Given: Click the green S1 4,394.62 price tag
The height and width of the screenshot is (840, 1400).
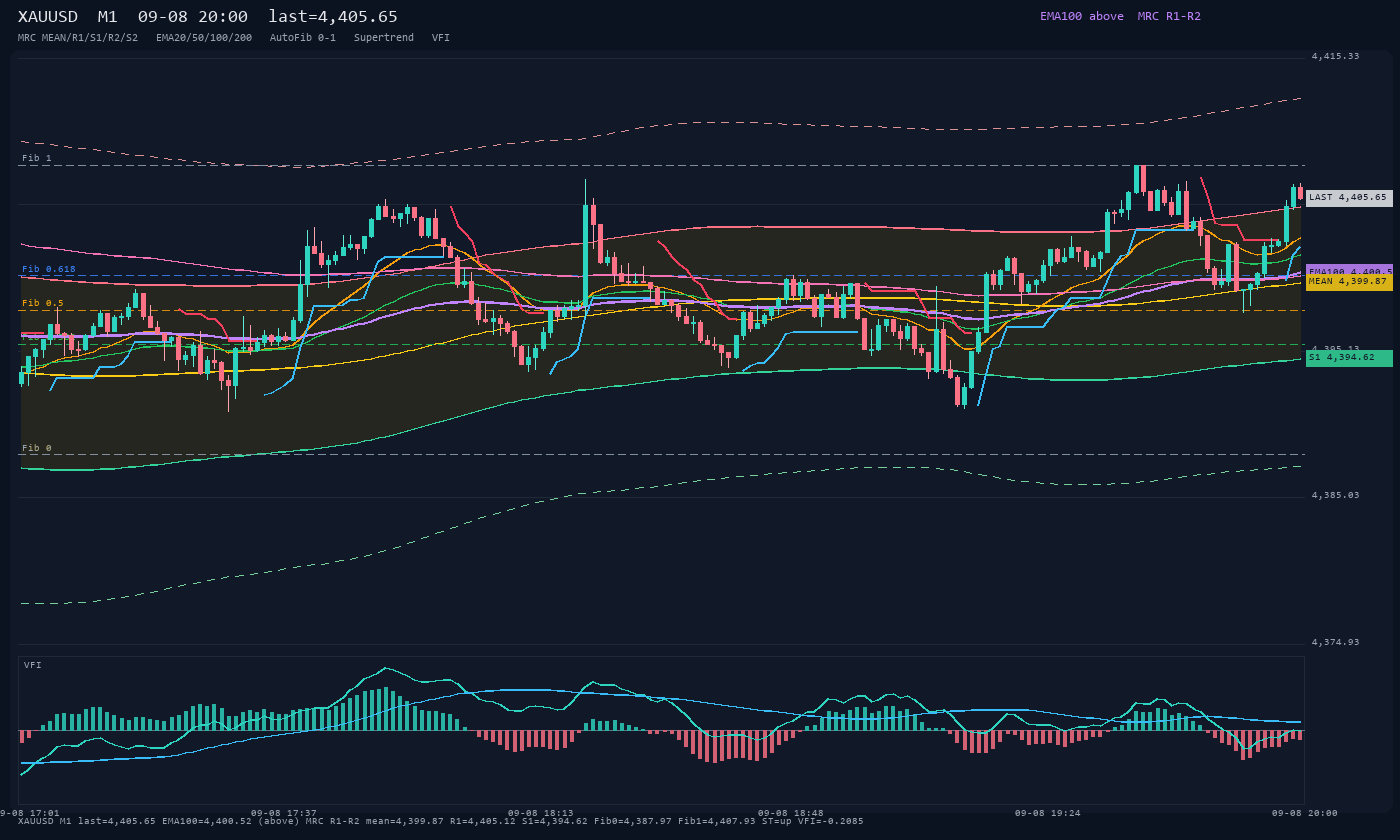Looking at the screenshot, I should point(1349,357).
